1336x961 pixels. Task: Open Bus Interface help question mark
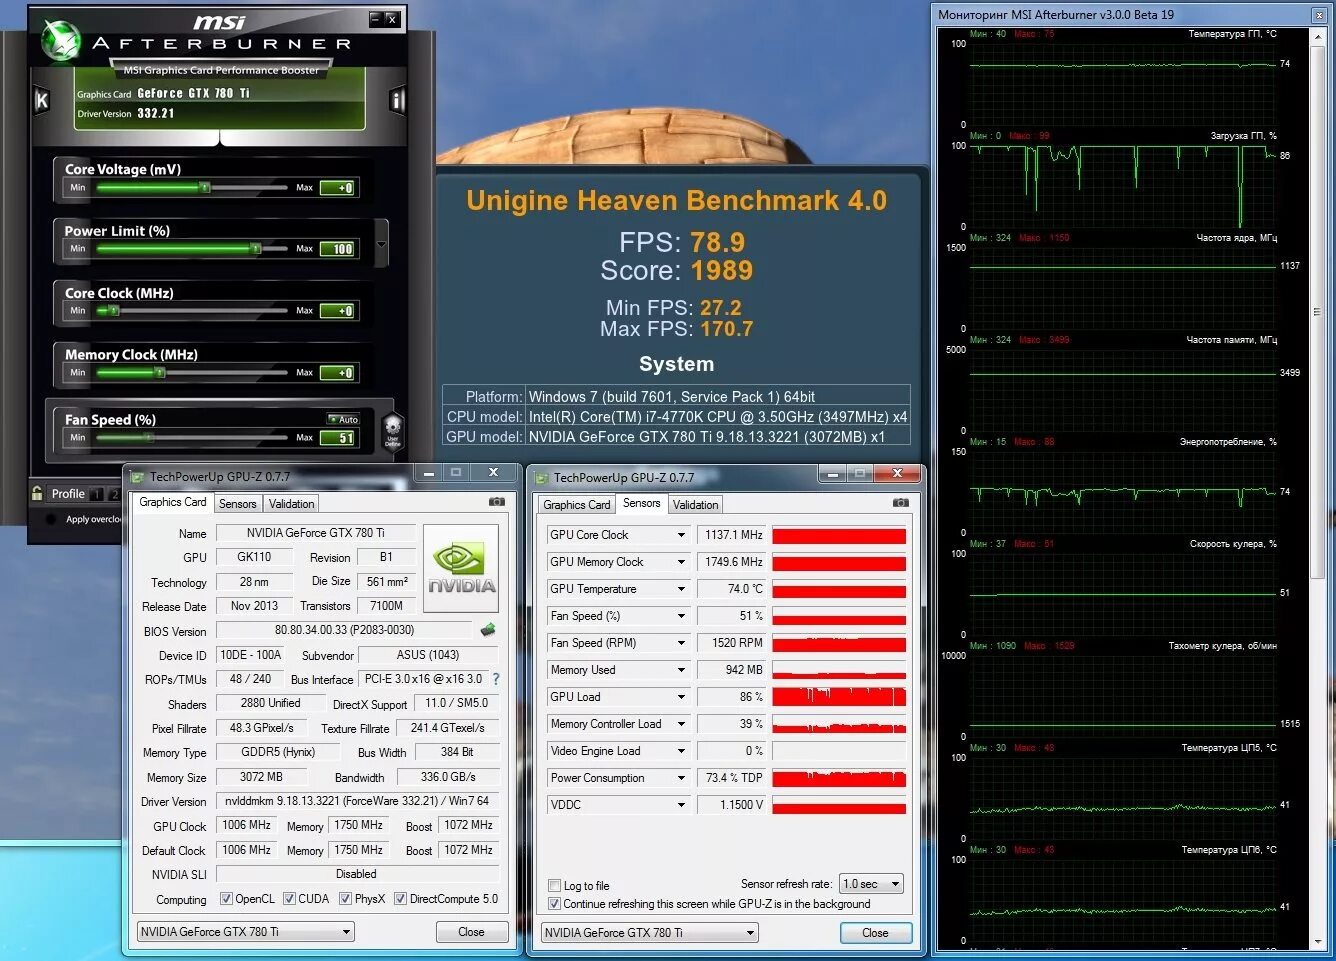pyautogui.click(x=496, y=679)
